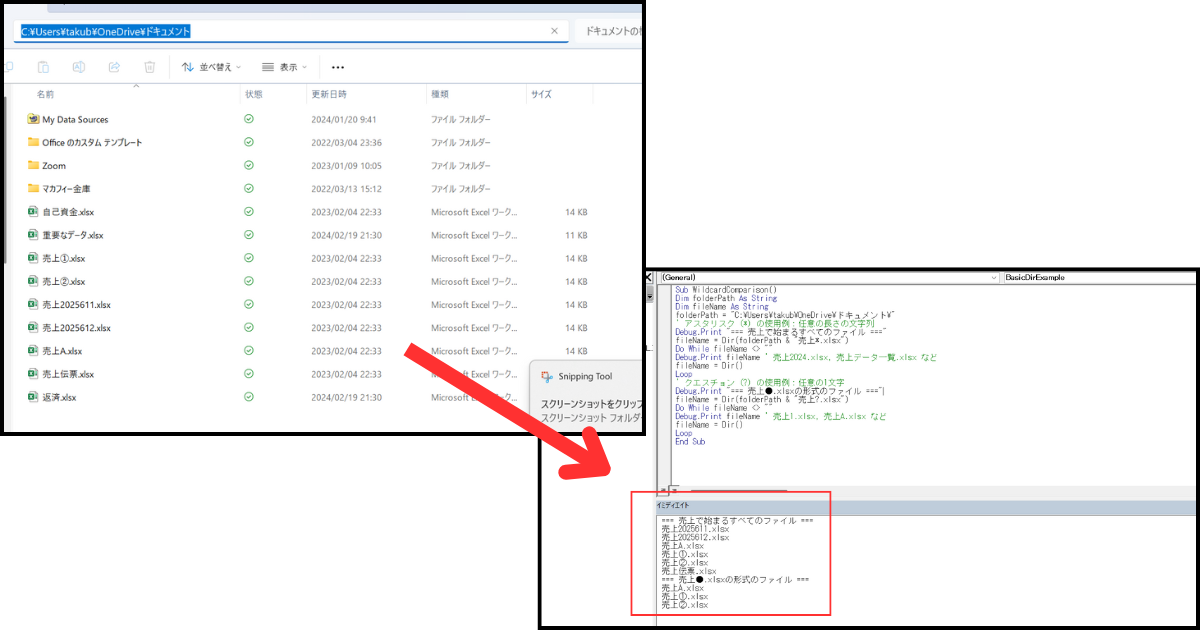Click the Sub WildcardComparison() code line
This screenshot has width=1200, height=630.
(726, 290)
